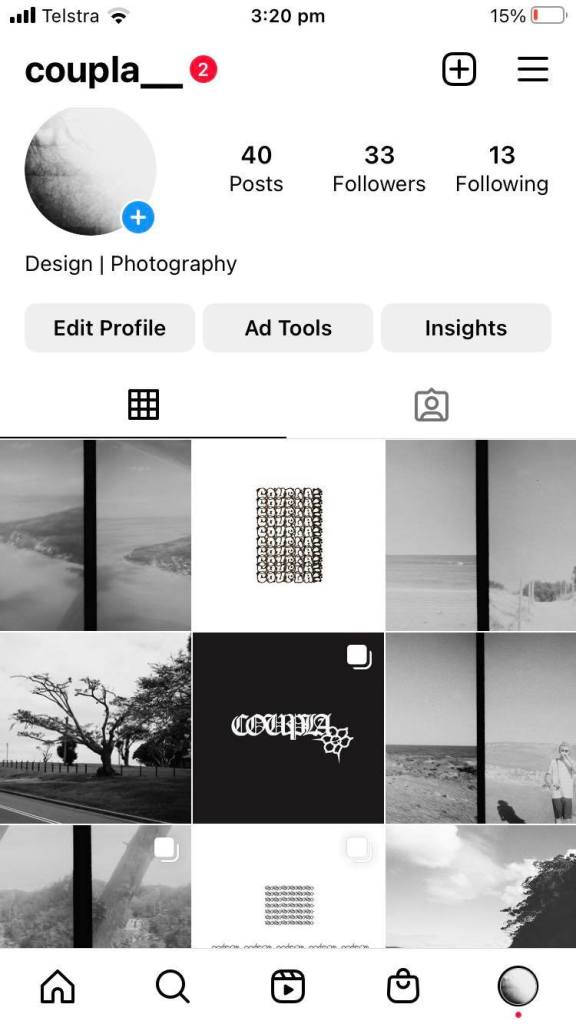Open the stacked COUPLA text pattern post
576x1024 pixels.
tap(289, 535)
